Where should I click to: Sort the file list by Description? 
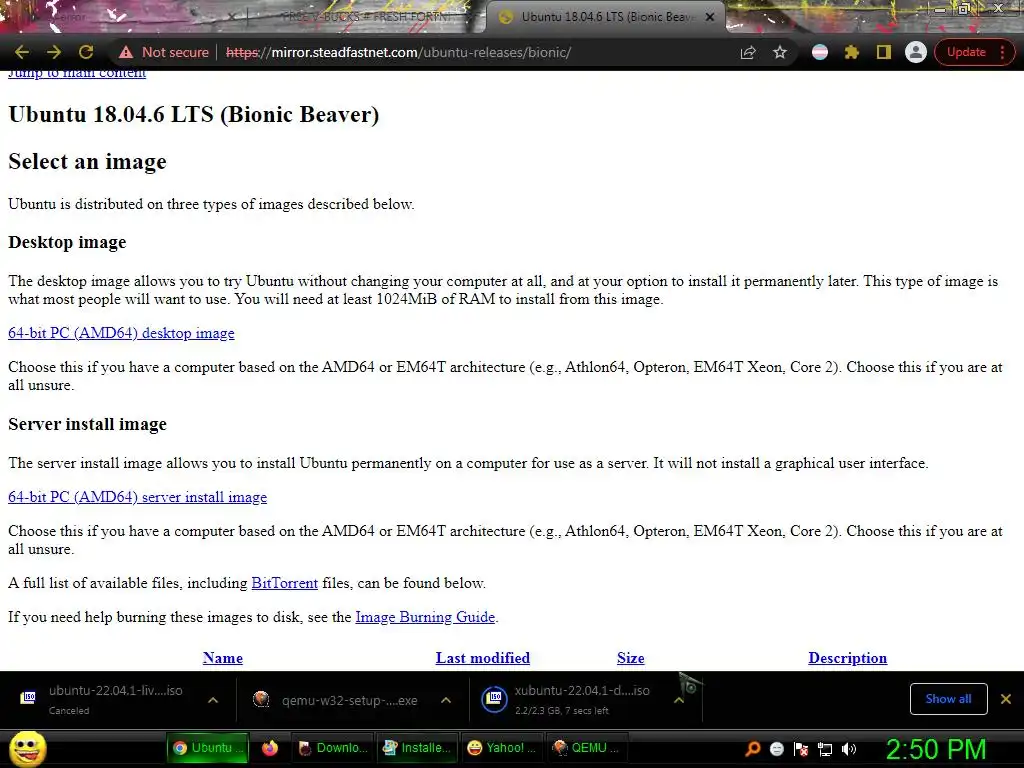click(x=848, y=658)
